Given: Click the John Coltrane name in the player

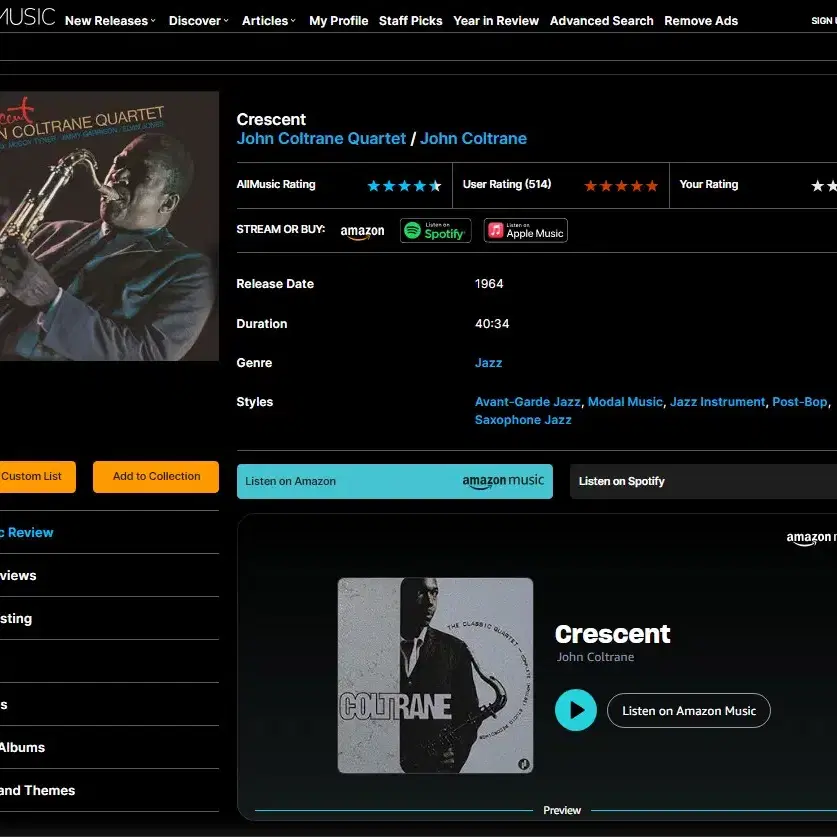Looking at the screenshot, I should (595, 657).
